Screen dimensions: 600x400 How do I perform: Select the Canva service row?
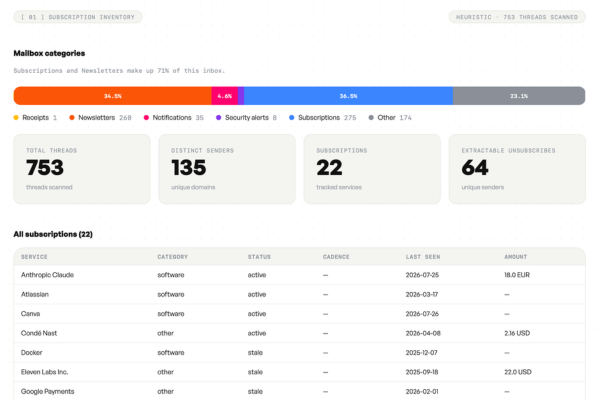299,313
